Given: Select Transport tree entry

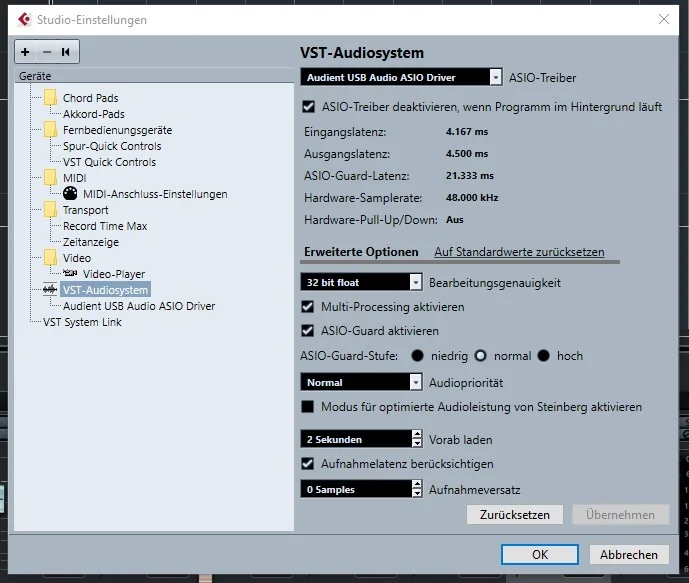Looking at the screenshot, I should point(85,210).
